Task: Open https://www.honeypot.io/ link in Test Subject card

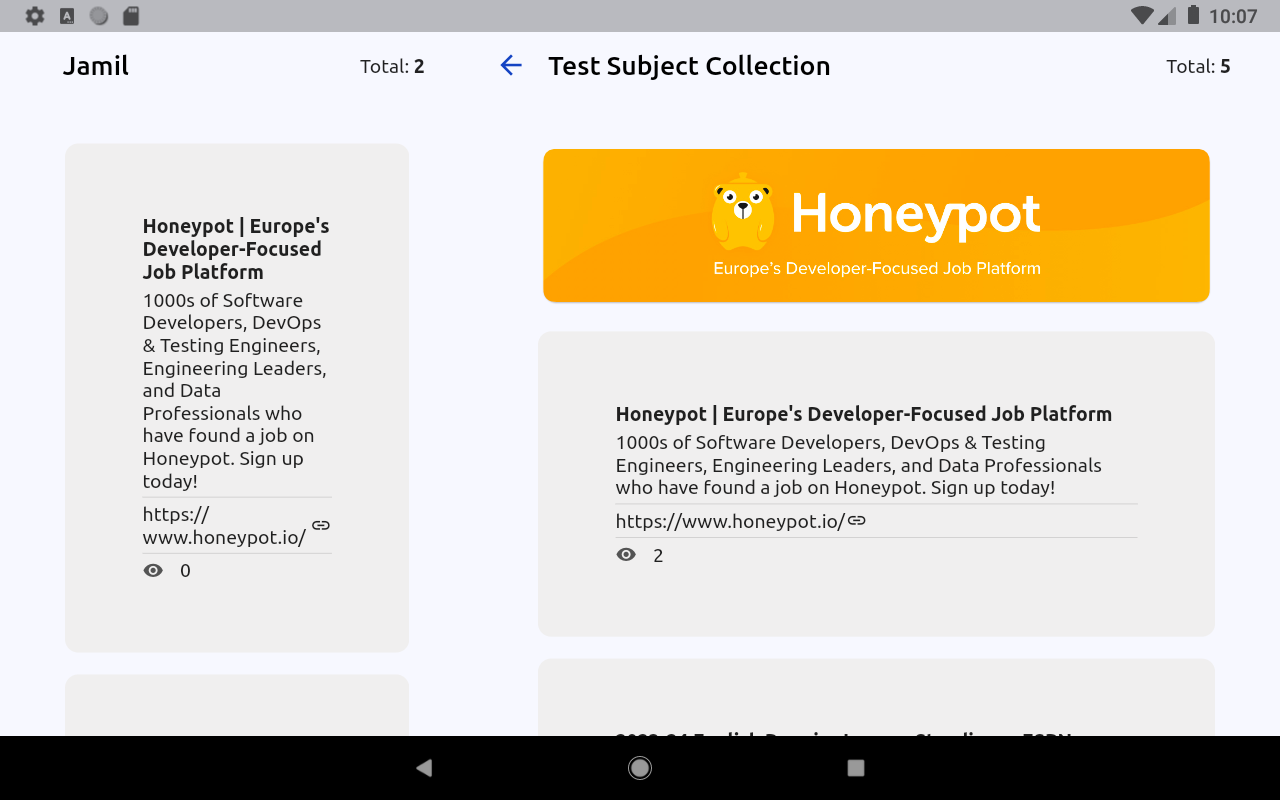Action: click(x=730, y=521)
